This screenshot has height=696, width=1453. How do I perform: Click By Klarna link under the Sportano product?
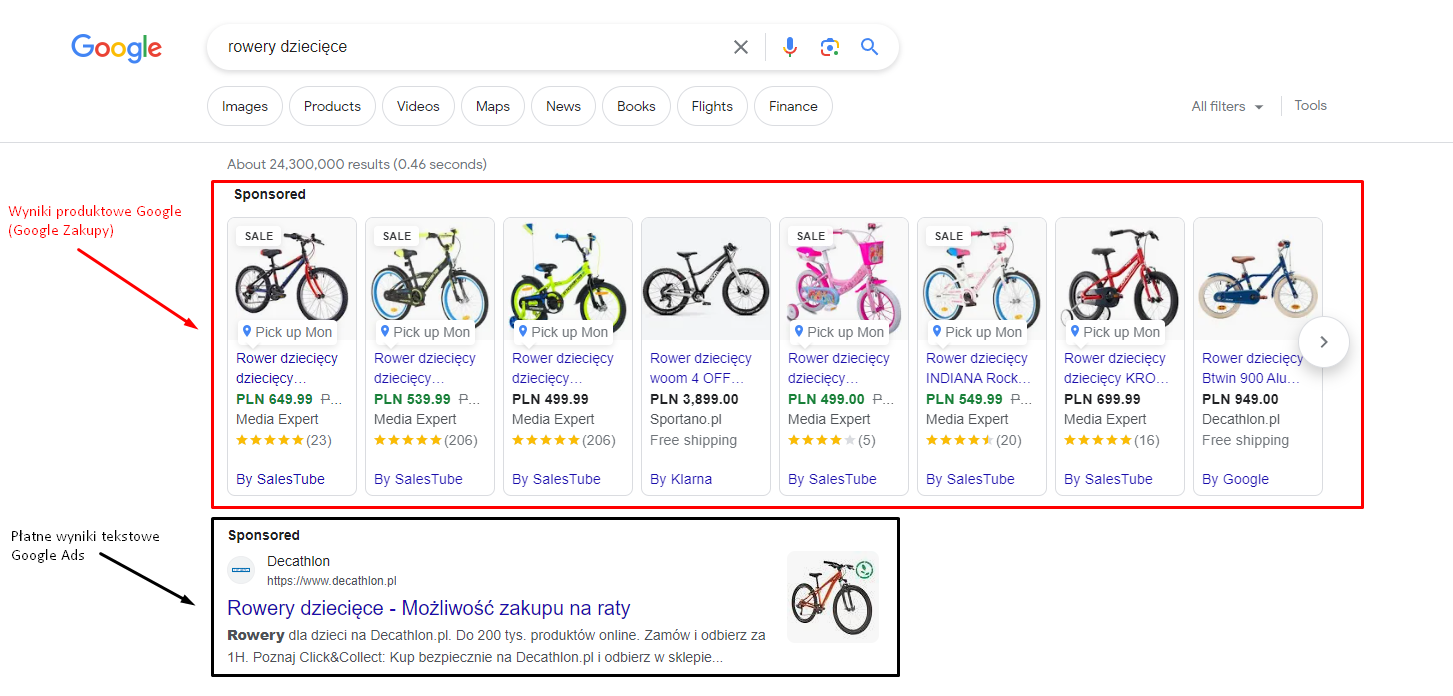click(681, 479)
